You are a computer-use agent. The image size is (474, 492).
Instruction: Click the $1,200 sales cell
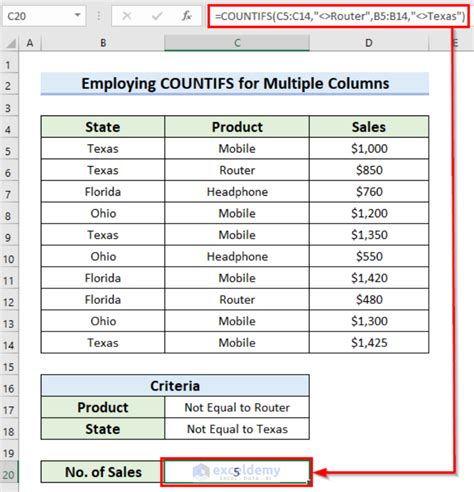click(369, 213)
